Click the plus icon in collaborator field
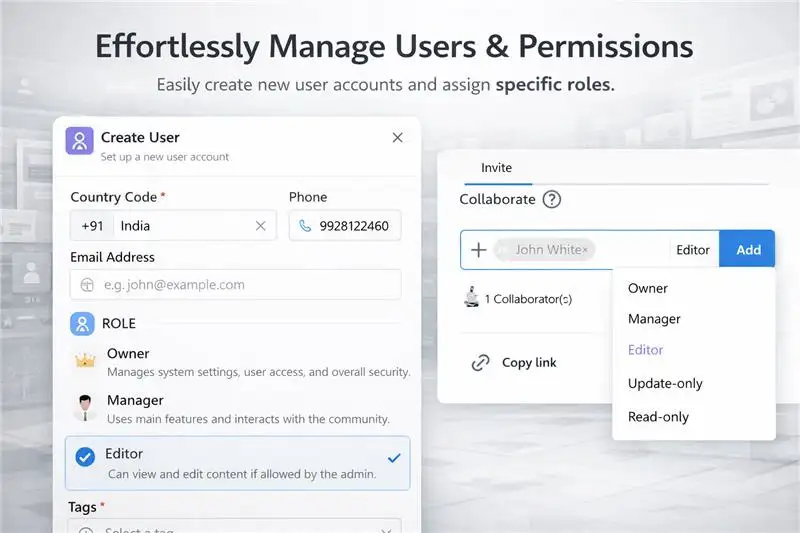 (478, 250)
